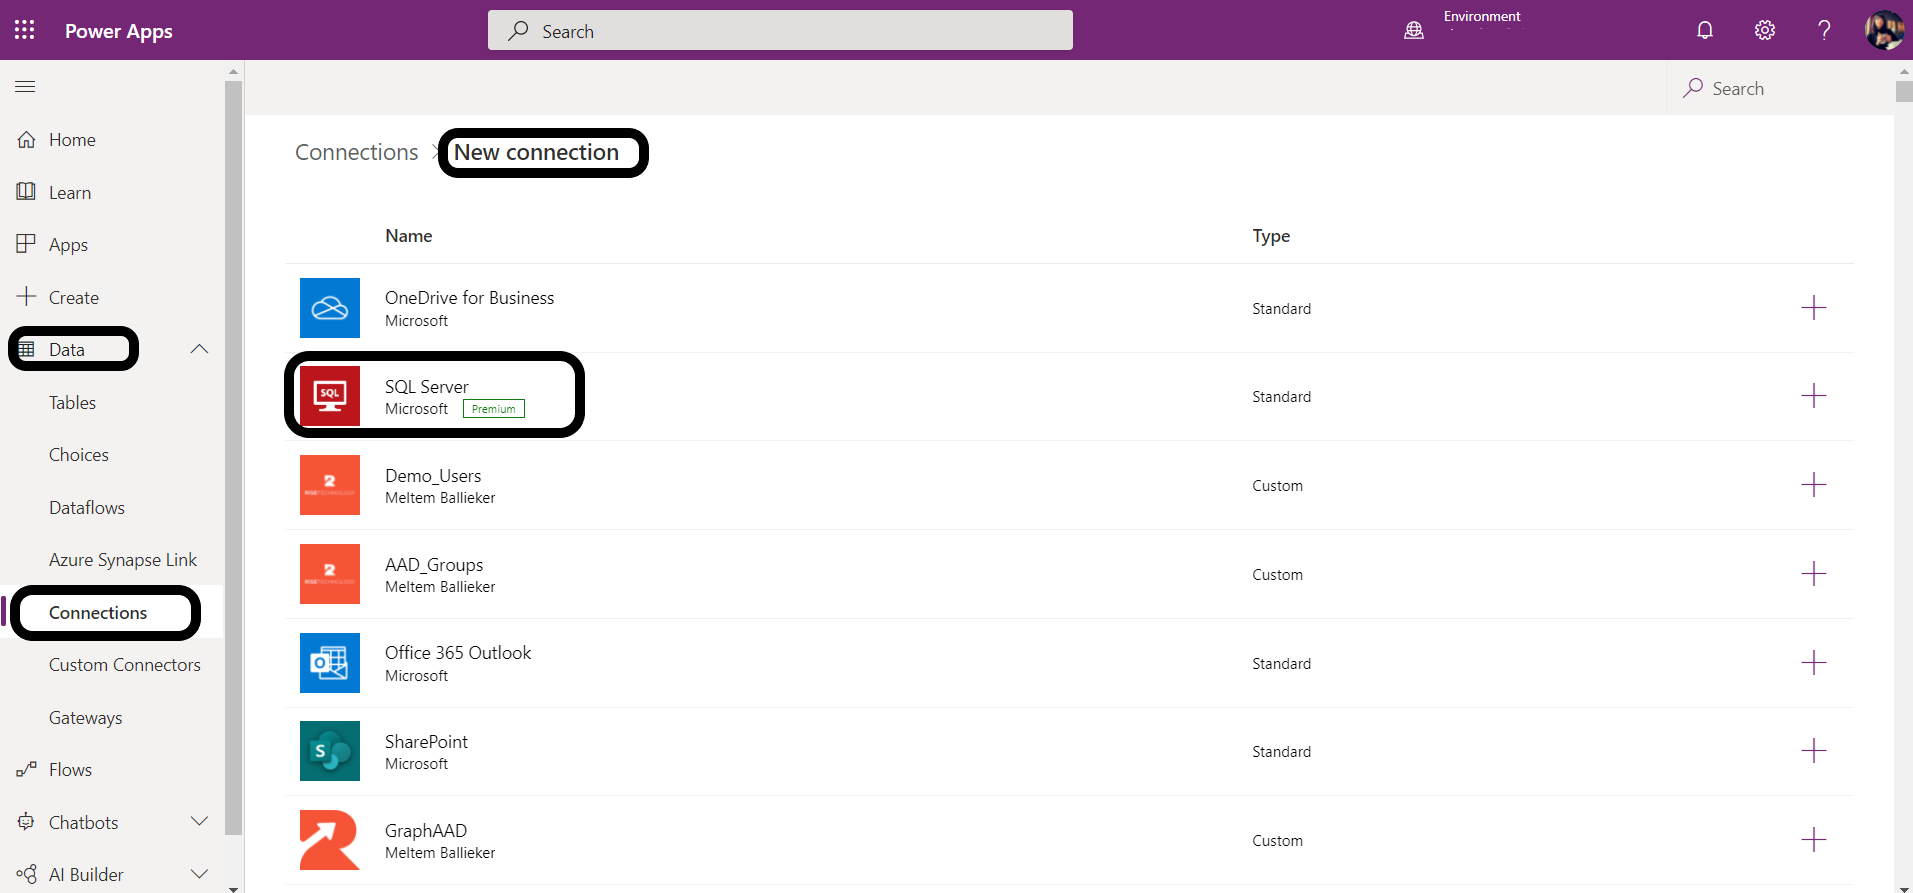
Task: Go to Tables in the sidebar
Action: (x=72, y=402)
